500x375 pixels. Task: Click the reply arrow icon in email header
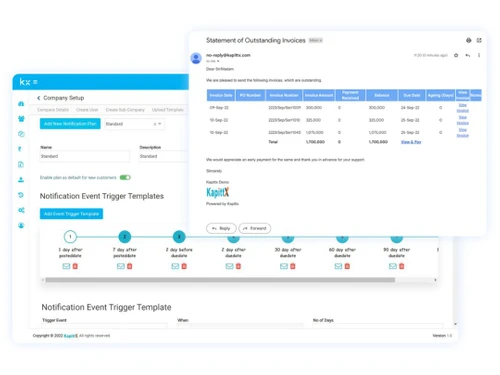468,55
